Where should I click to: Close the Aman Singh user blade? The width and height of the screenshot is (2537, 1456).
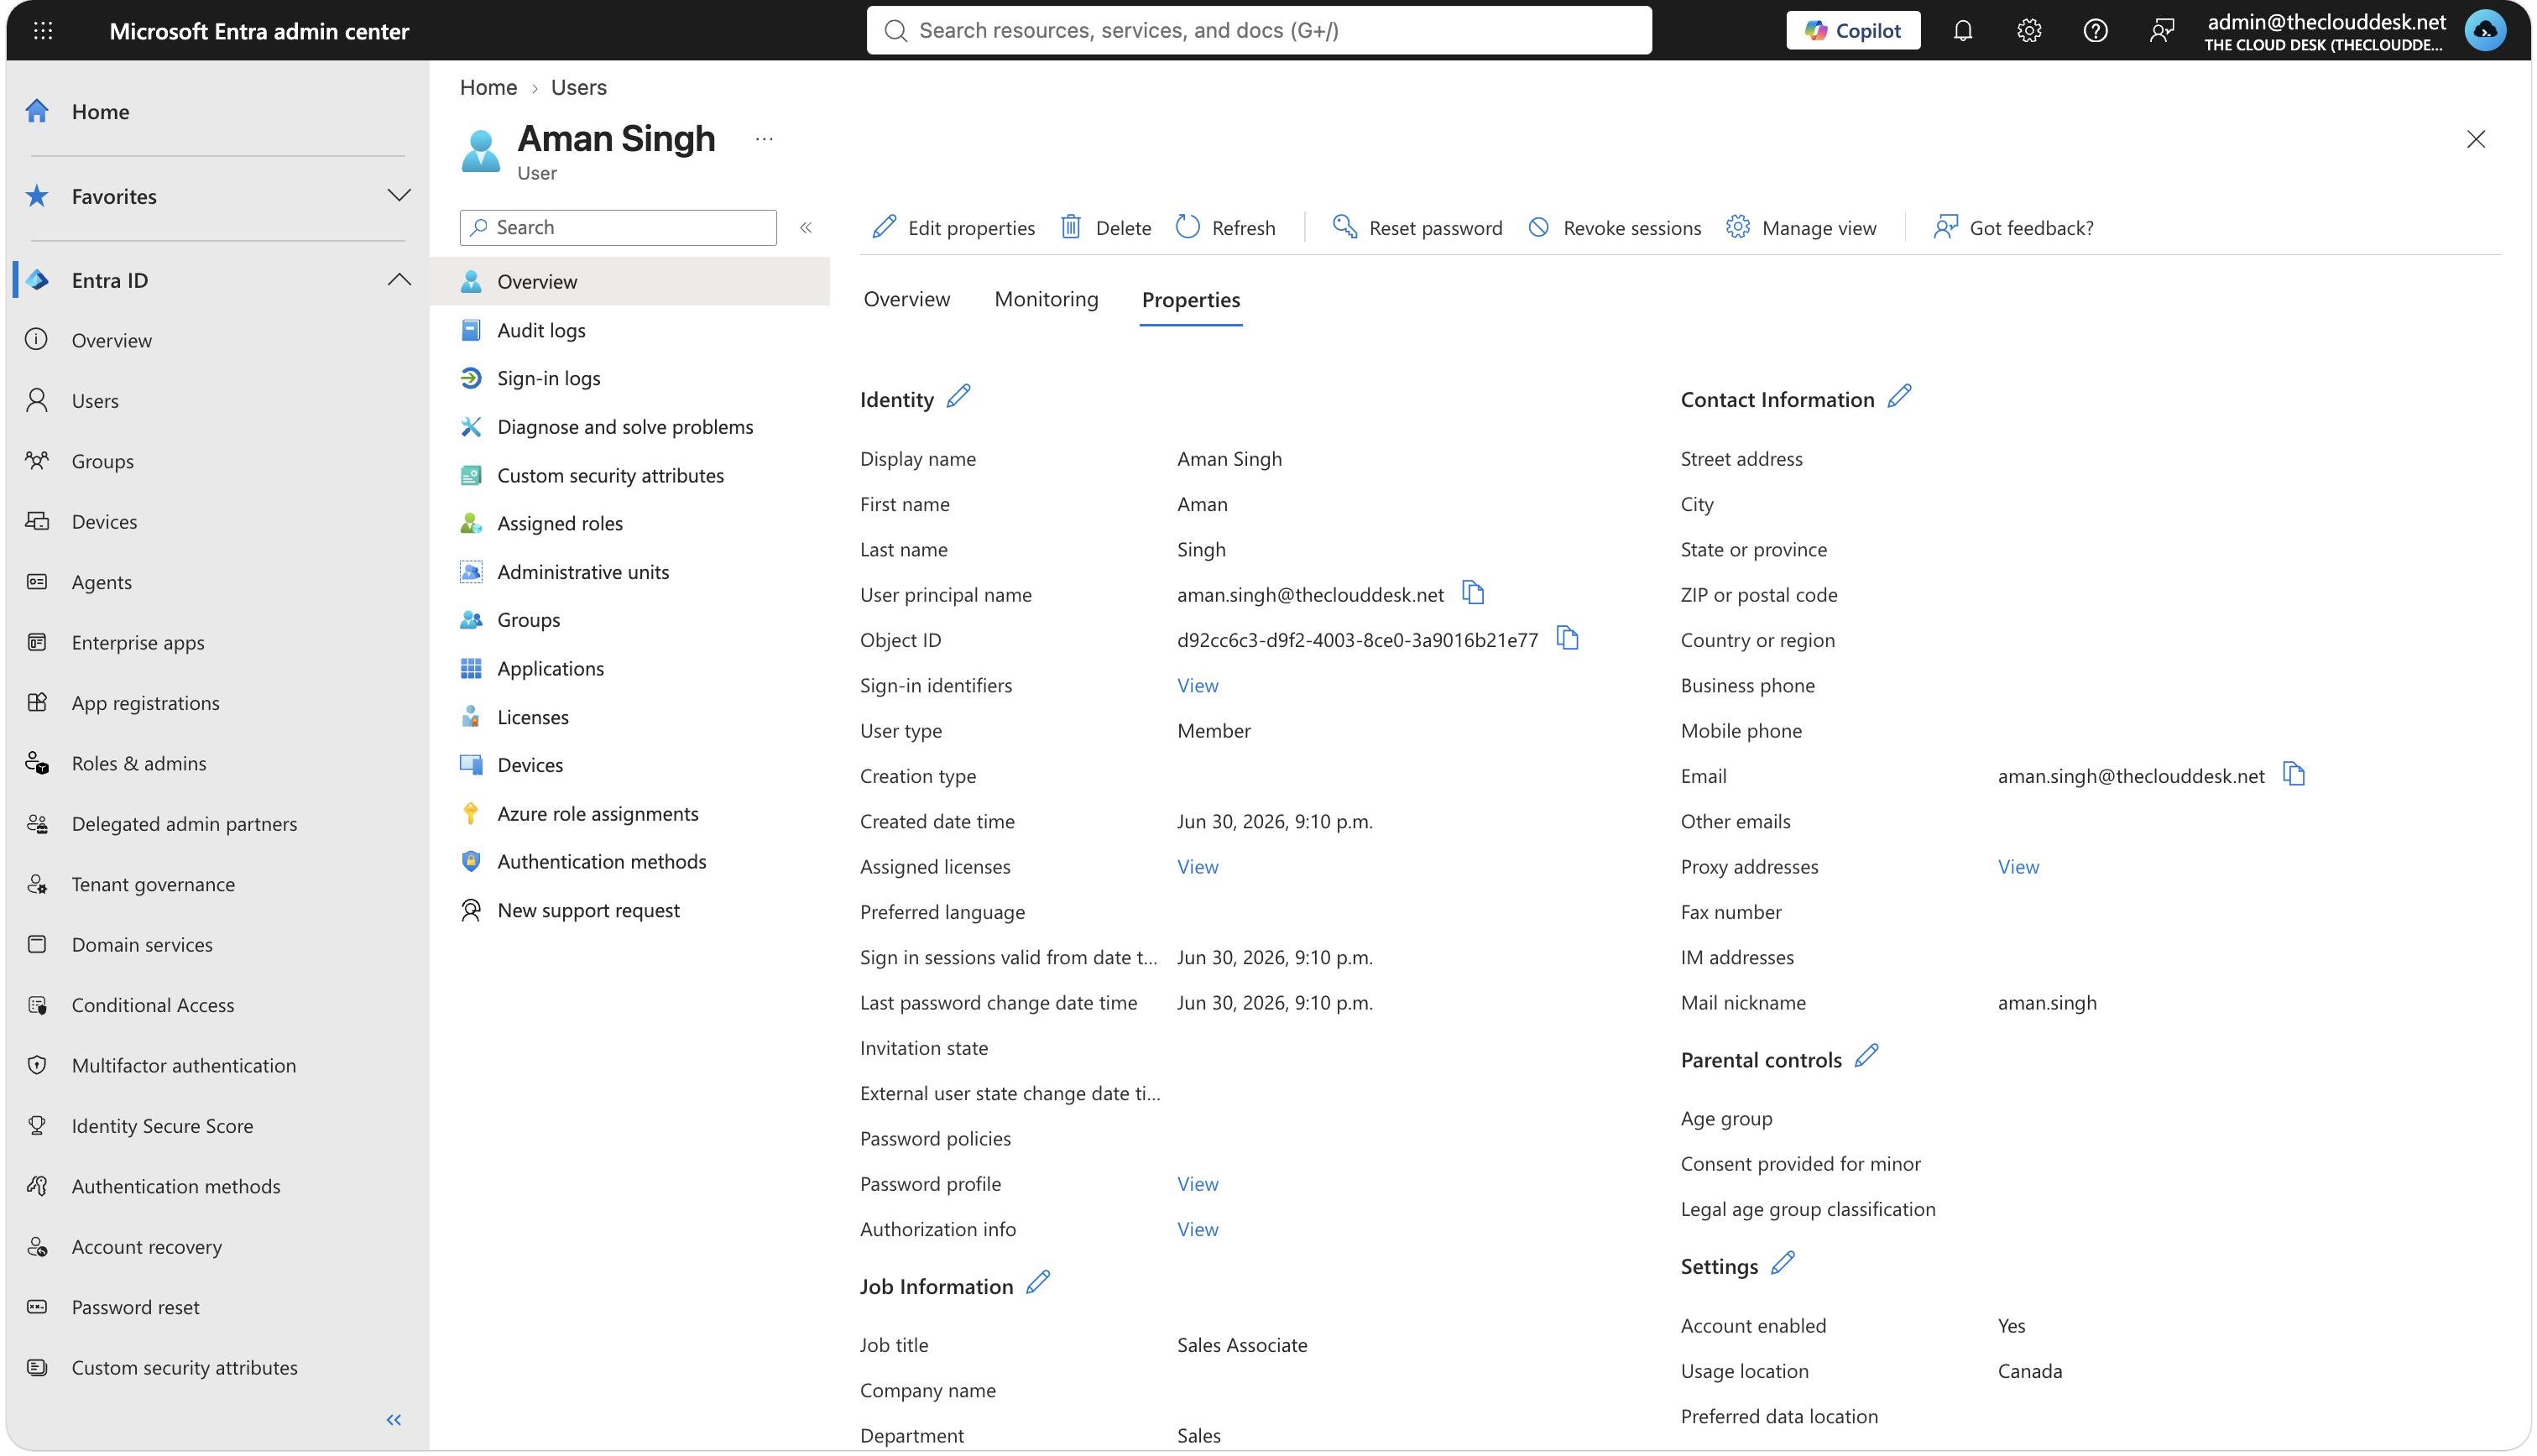pos(2476,139)
